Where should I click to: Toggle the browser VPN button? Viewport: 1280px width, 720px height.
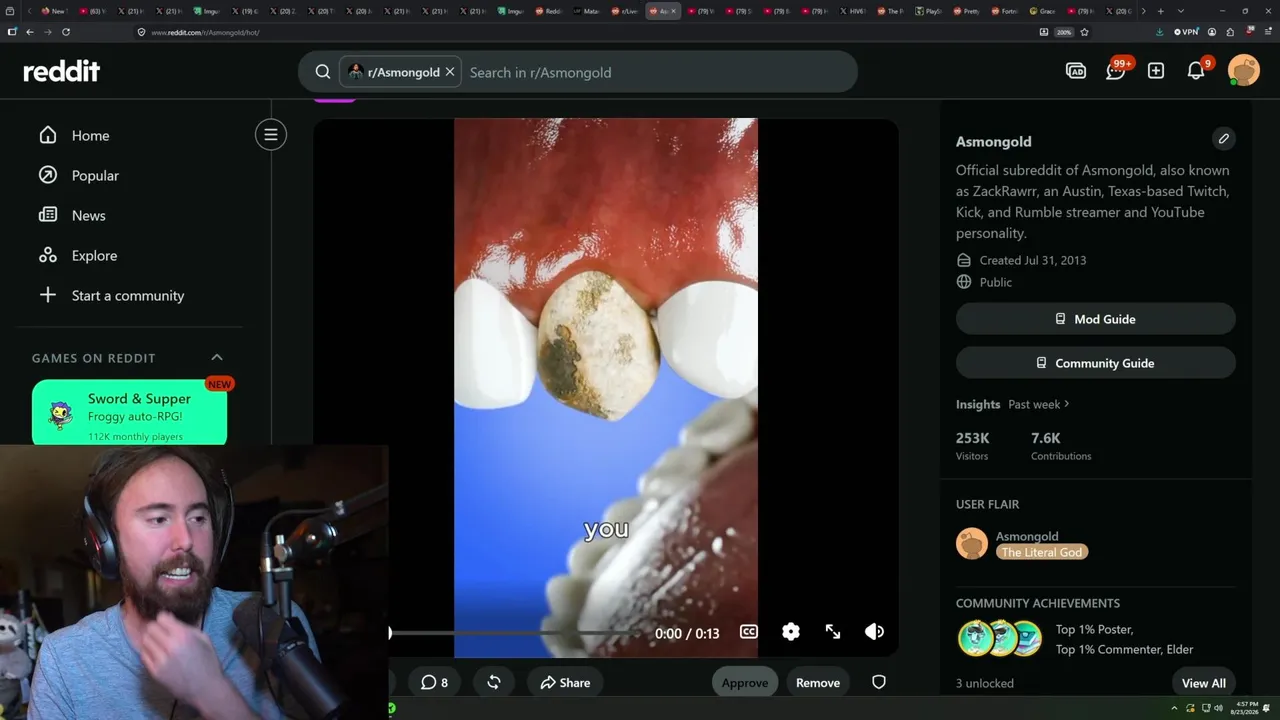[x=1186, y=32]
